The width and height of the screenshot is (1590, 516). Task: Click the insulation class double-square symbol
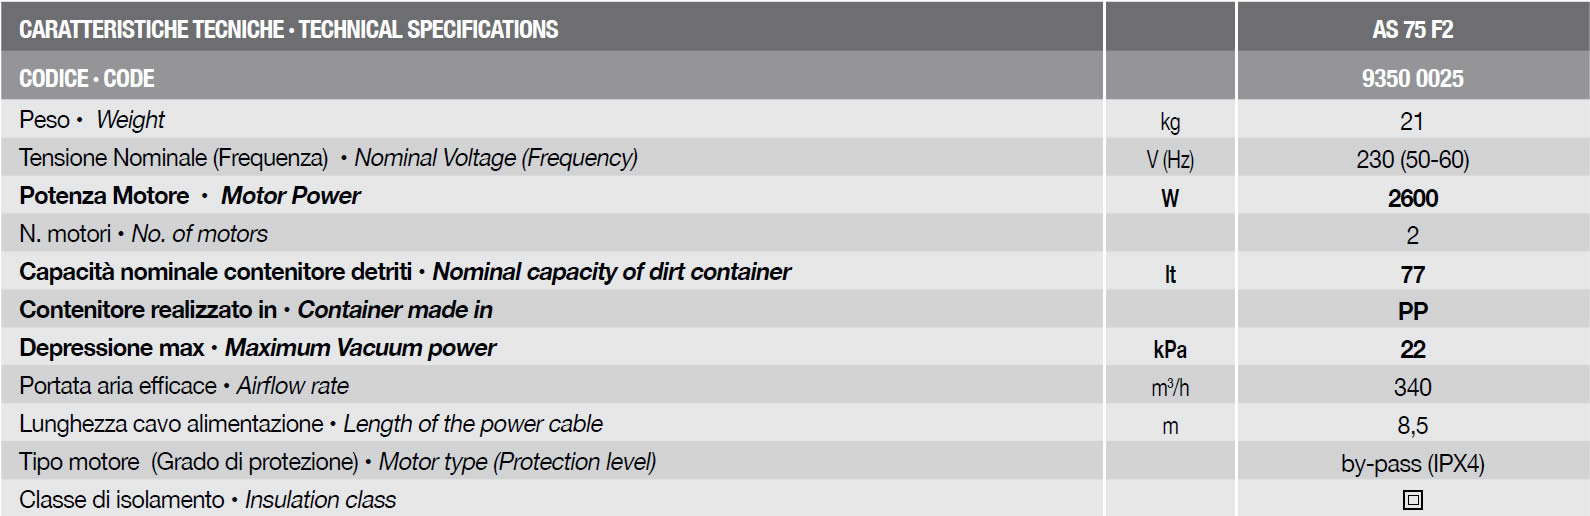coord(1412,499)
